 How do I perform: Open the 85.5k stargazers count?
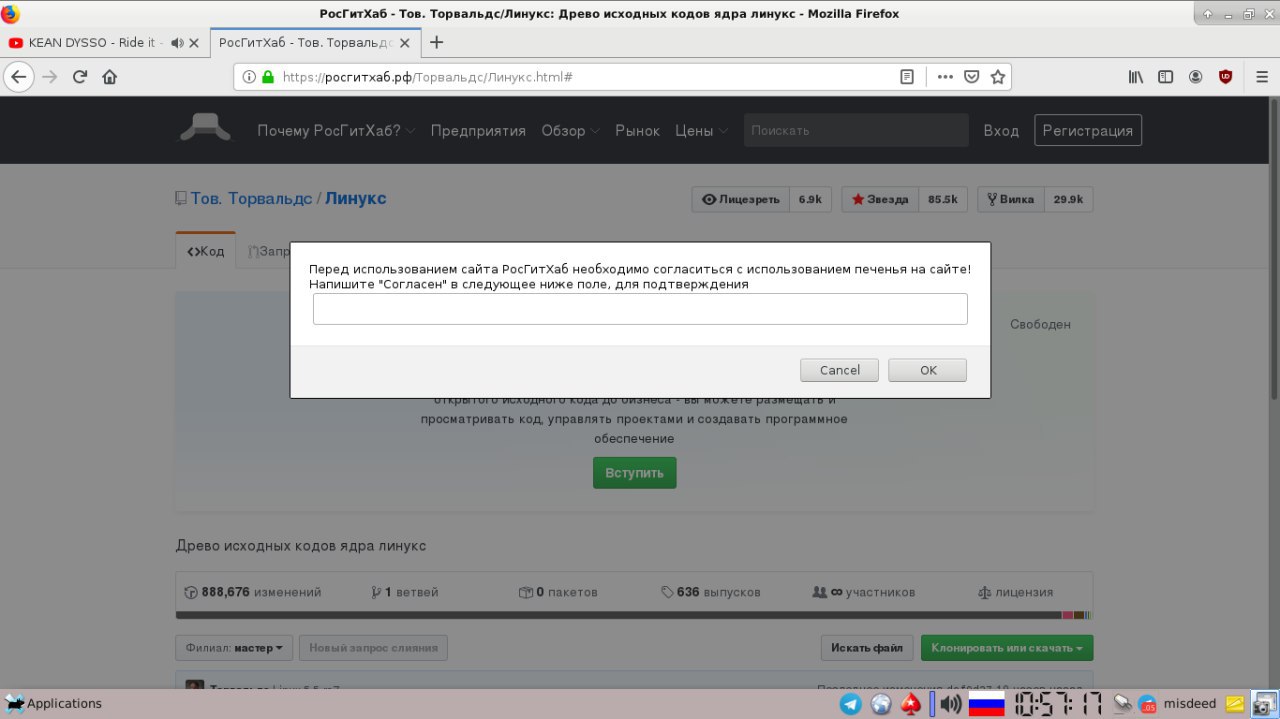click(x=942, y=199)
